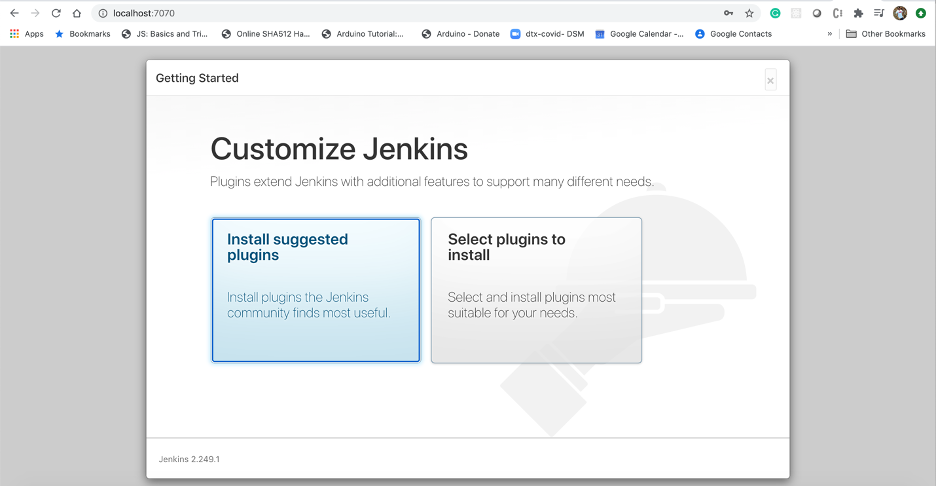The image size is (936, 486).
Task: Click the browser back arrow
Action: click(x=14, y=13)
